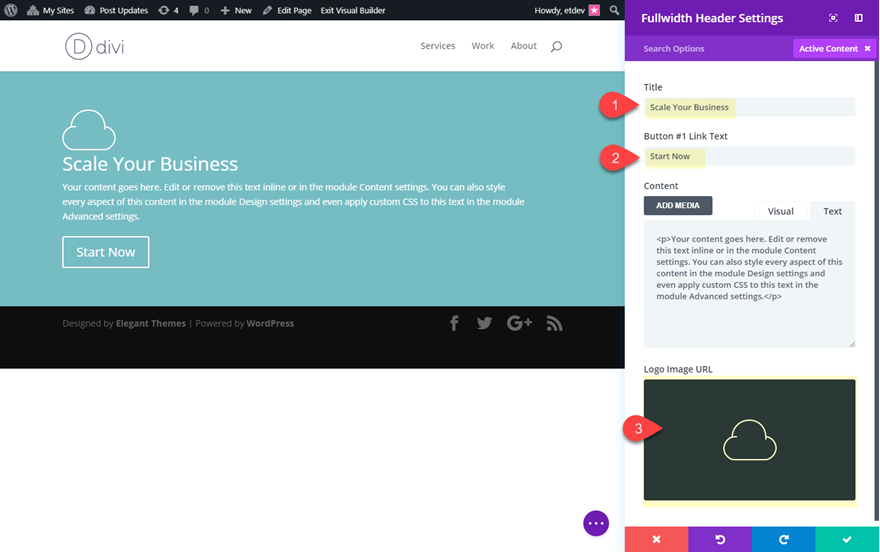Click the purple undo button

[720, 539]
